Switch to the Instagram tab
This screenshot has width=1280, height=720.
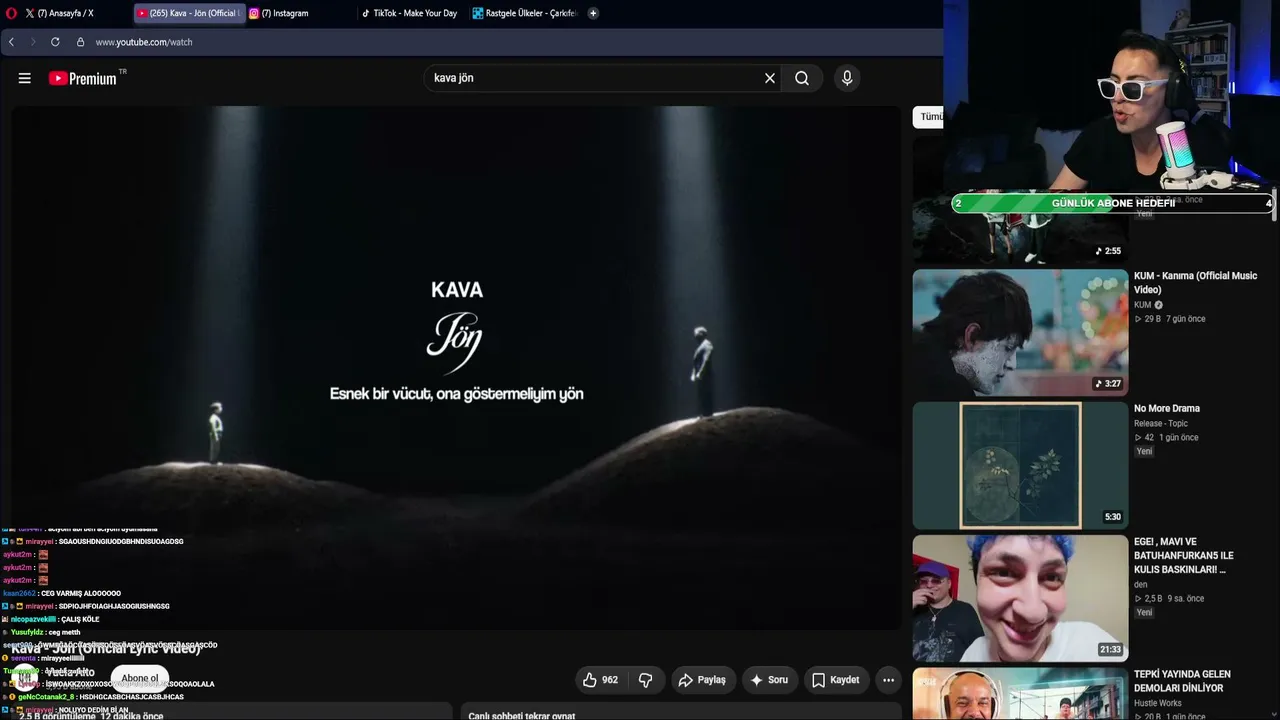tap(300, 13)
